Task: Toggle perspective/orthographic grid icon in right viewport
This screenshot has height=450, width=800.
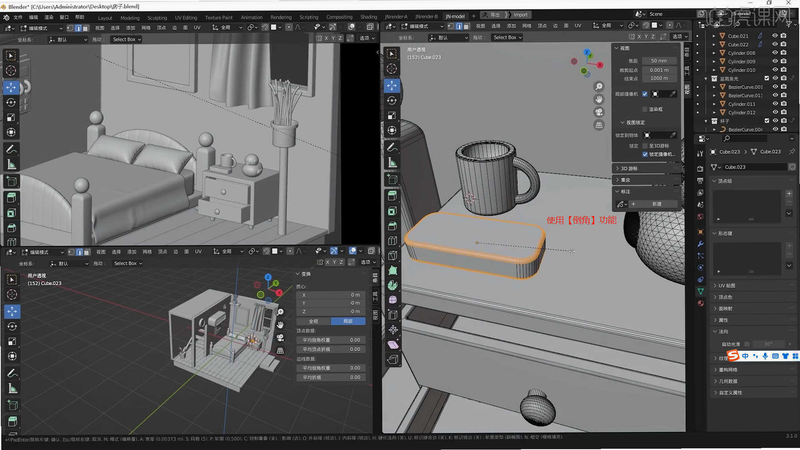Action: click(599, 125)
